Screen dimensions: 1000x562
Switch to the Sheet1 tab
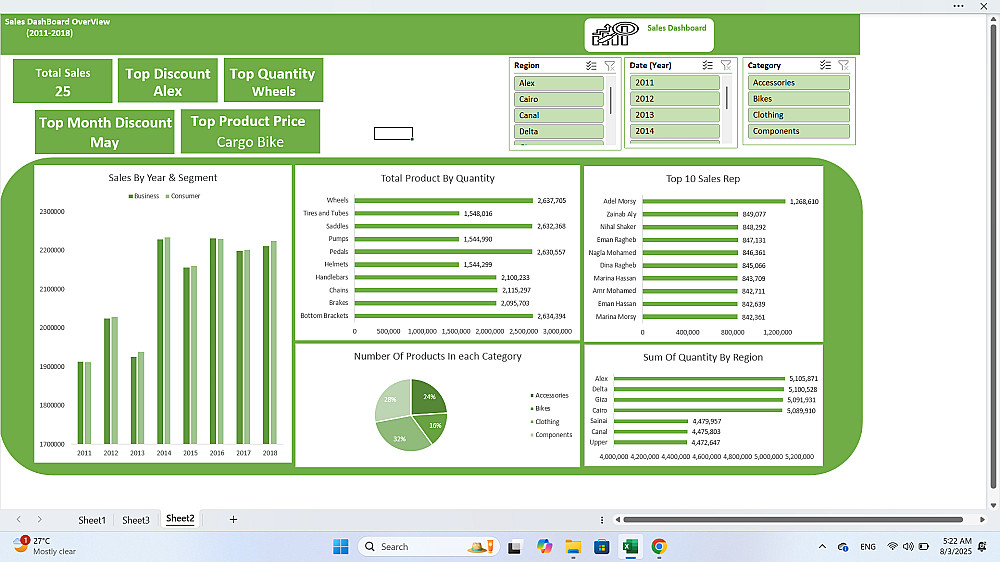92,520
